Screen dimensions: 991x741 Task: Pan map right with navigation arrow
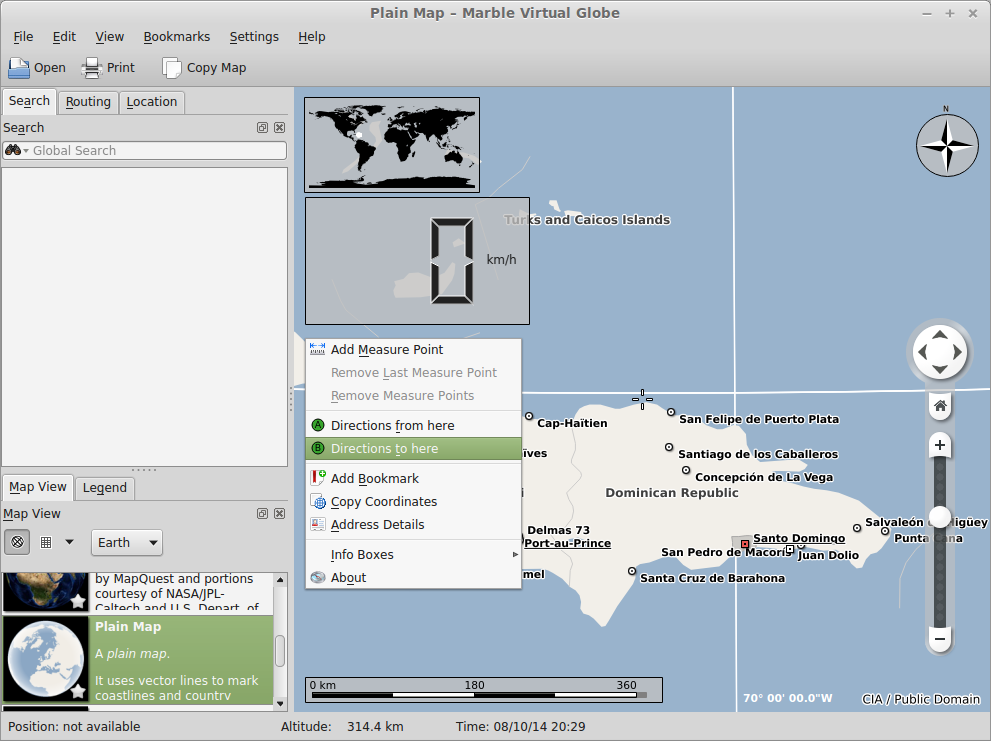(x=958, y=352)
